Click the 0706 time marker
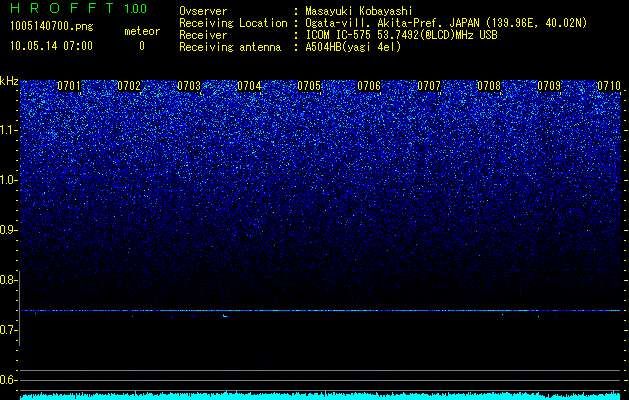Viewport: 629px width, 400px height. click(369, 86)
